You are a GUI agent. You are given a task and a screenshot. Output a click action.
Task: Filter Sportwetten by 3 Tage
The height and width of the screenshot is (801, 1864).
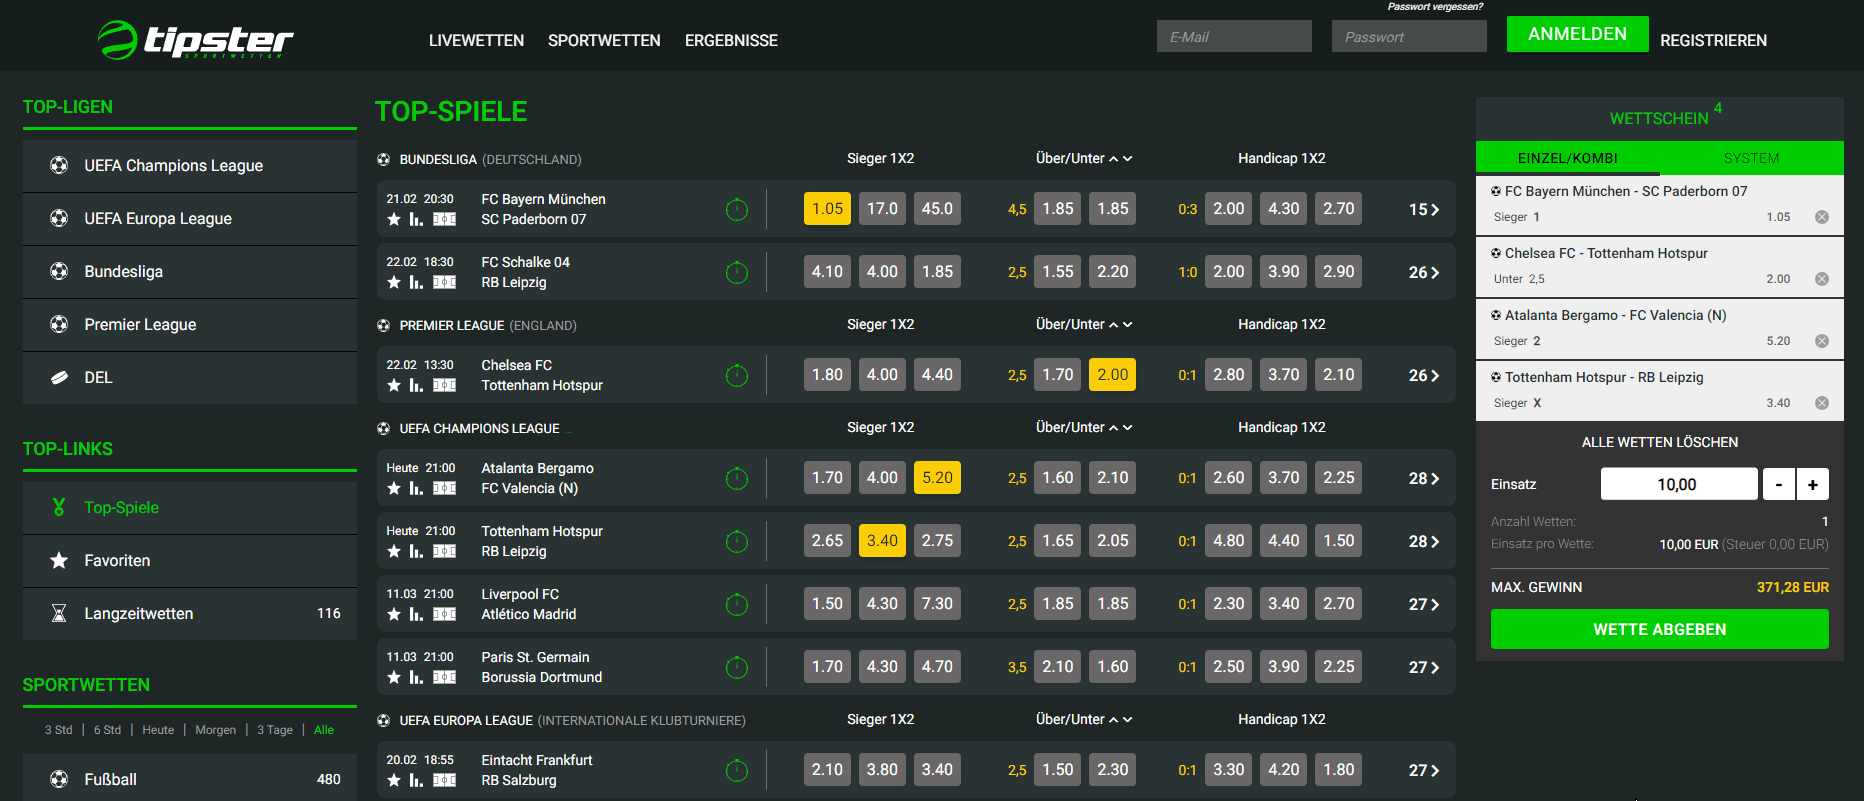tap(275, 730)
